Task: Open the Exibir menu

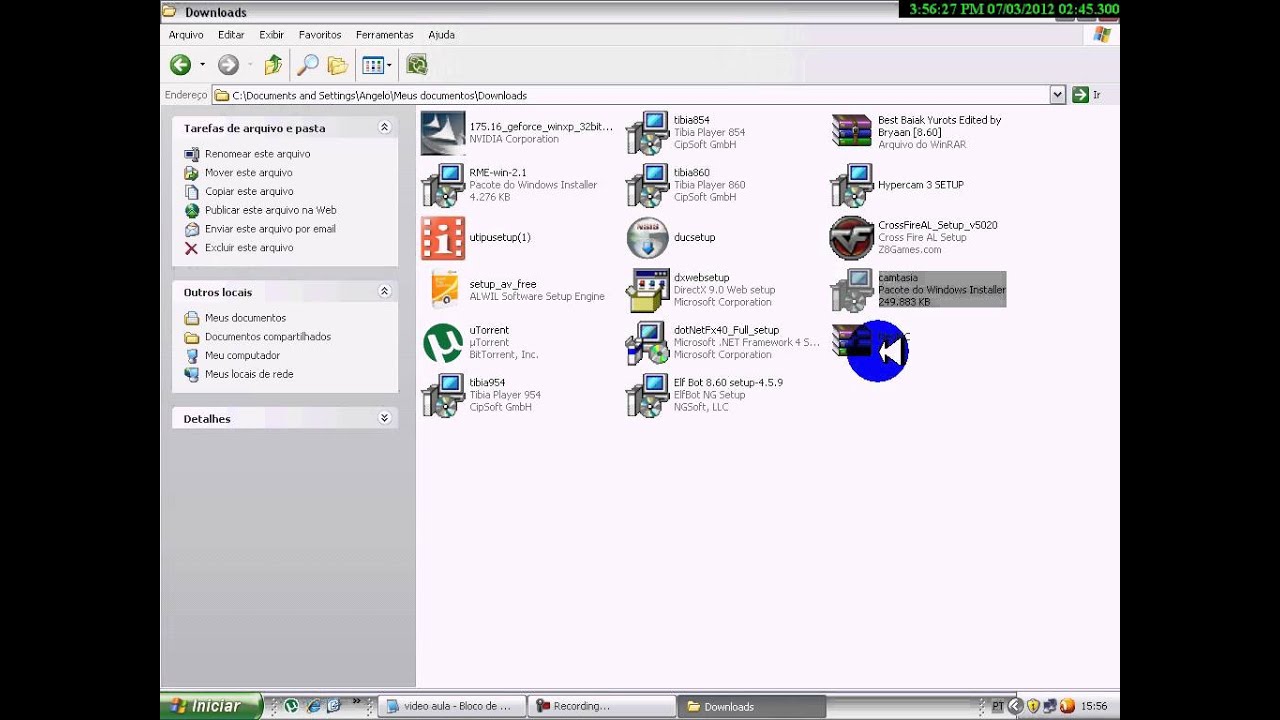Action: point(271,35)
